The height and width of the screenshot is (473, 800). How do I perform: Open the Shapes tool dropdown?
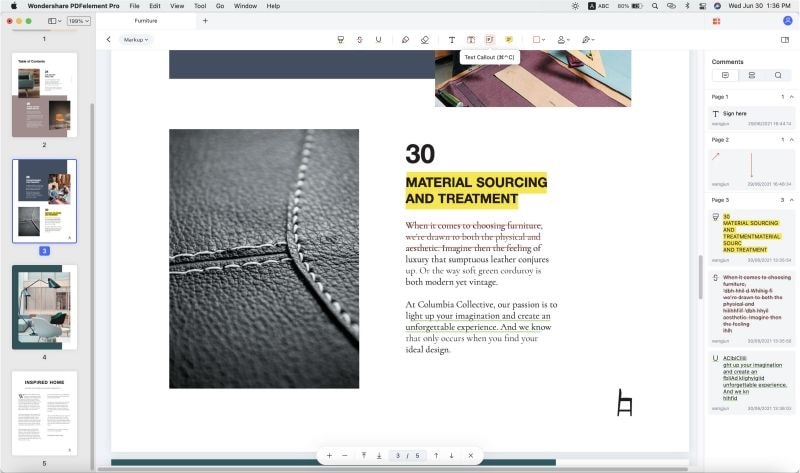pyautogui.click(x=539, y=40)
